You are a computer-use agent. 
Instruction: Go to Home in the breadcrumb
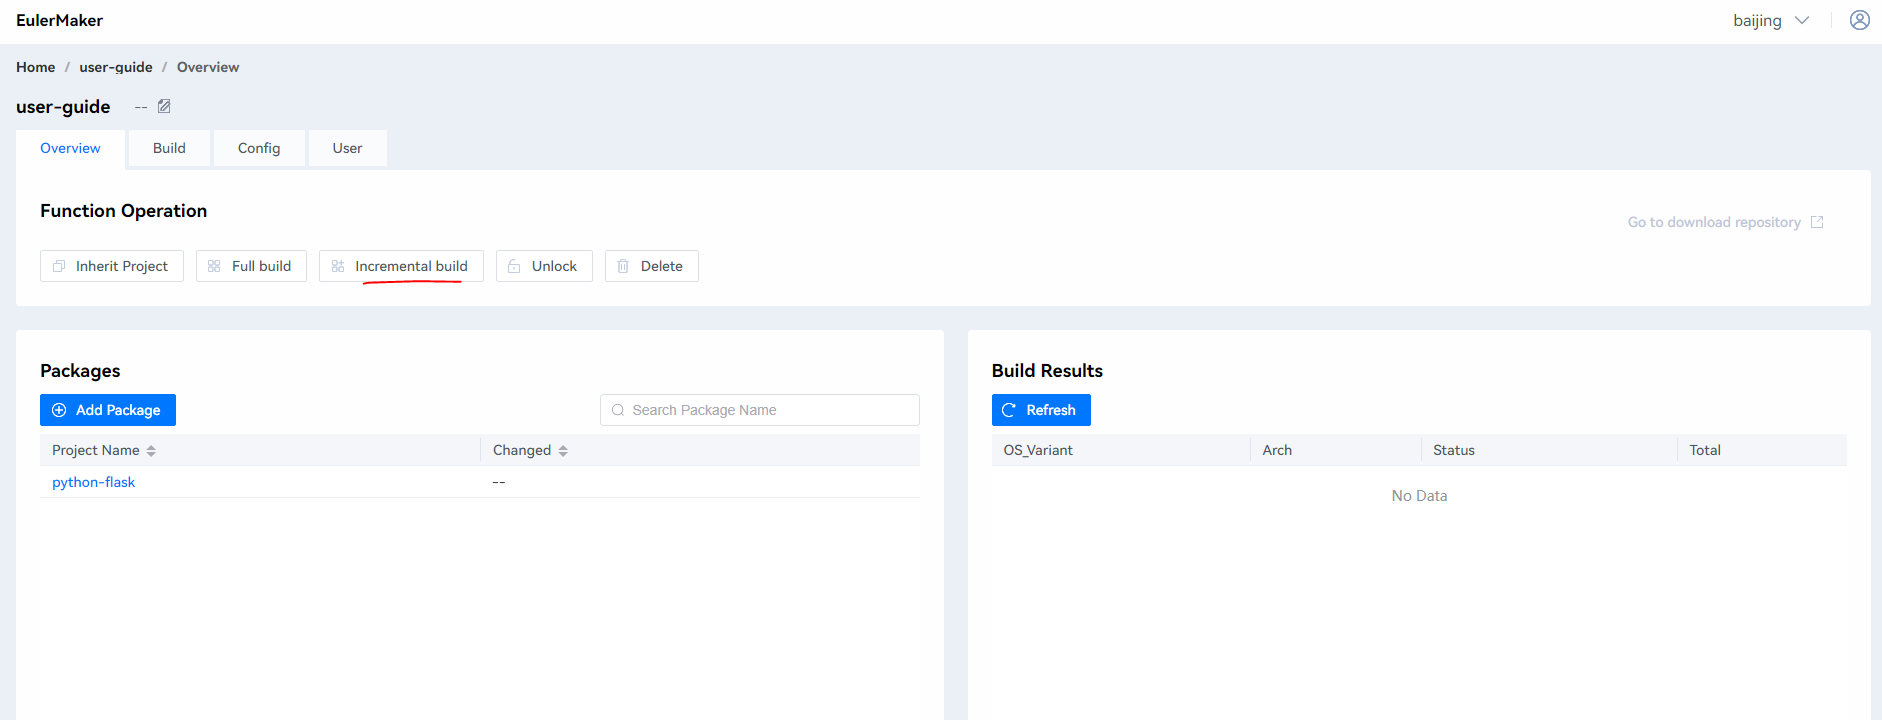point(35,67)
